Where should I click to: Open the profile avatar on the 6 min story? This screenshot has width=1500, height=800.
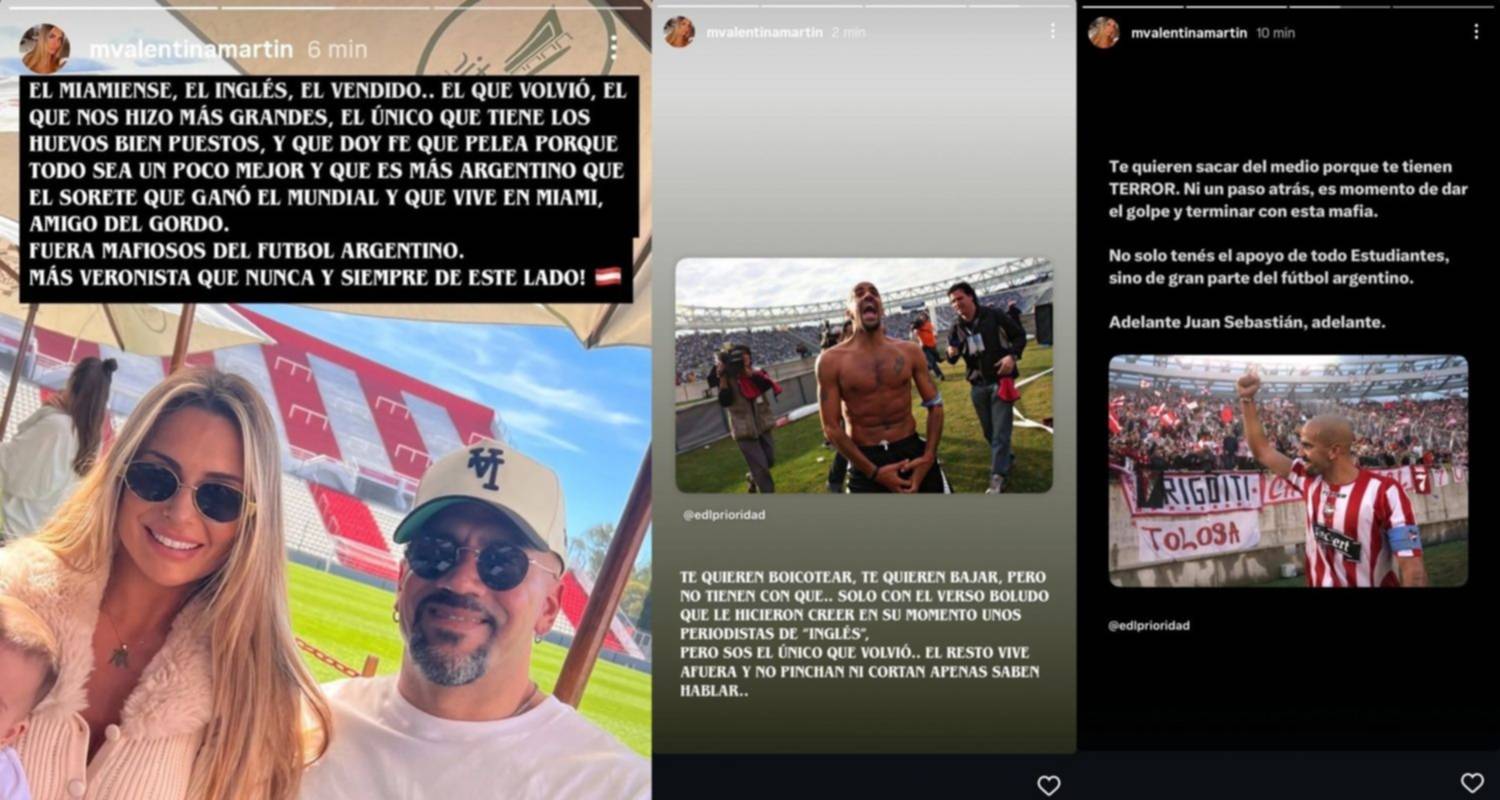[x=45, y=49]
